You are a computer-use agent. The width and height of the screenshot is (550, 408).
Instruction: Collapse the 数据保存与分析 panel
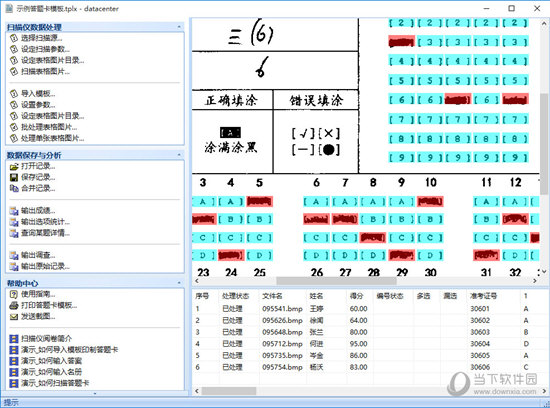pos(179,155)
